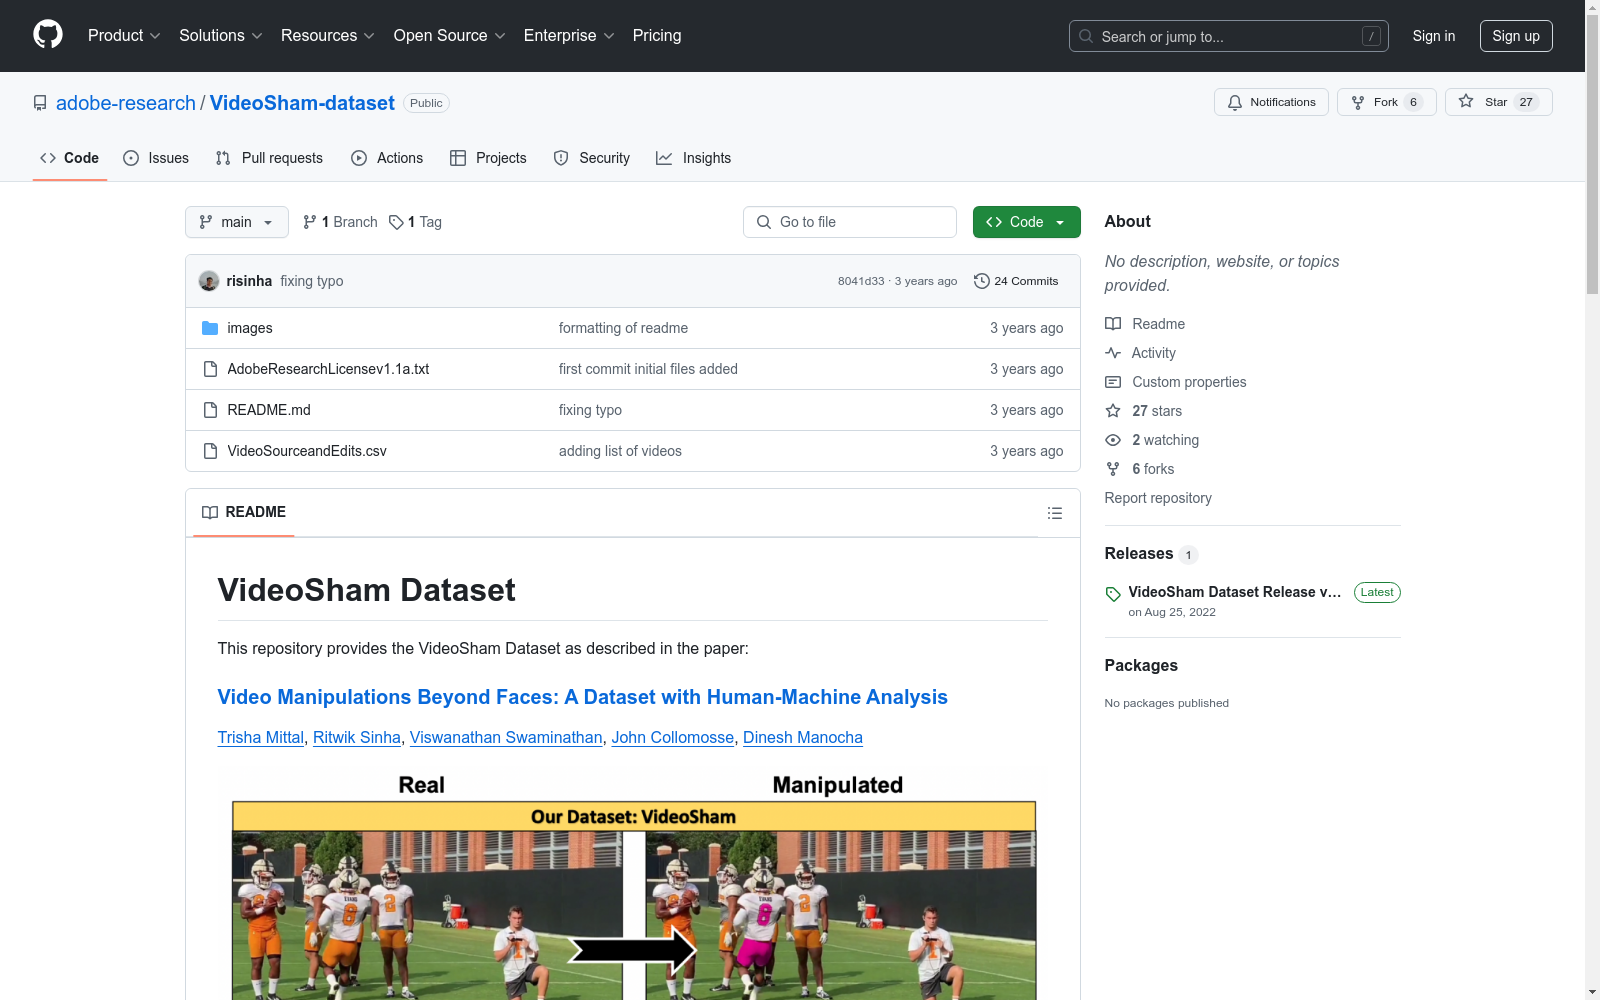The width and height of the screenshot is (1600, 1000).
Task: Expand the Solutions menu
Action: [221, 36]
